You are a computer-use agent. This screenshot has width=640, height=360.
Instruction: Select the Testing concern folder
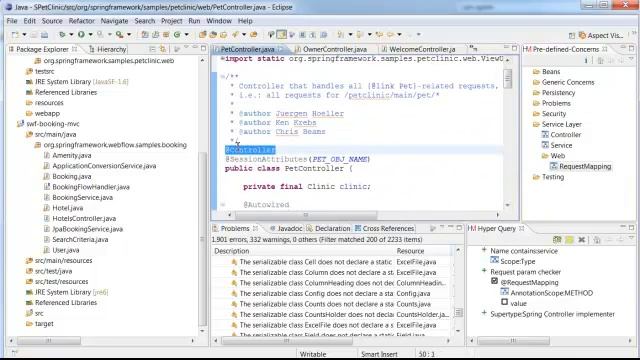click(553, 177)
